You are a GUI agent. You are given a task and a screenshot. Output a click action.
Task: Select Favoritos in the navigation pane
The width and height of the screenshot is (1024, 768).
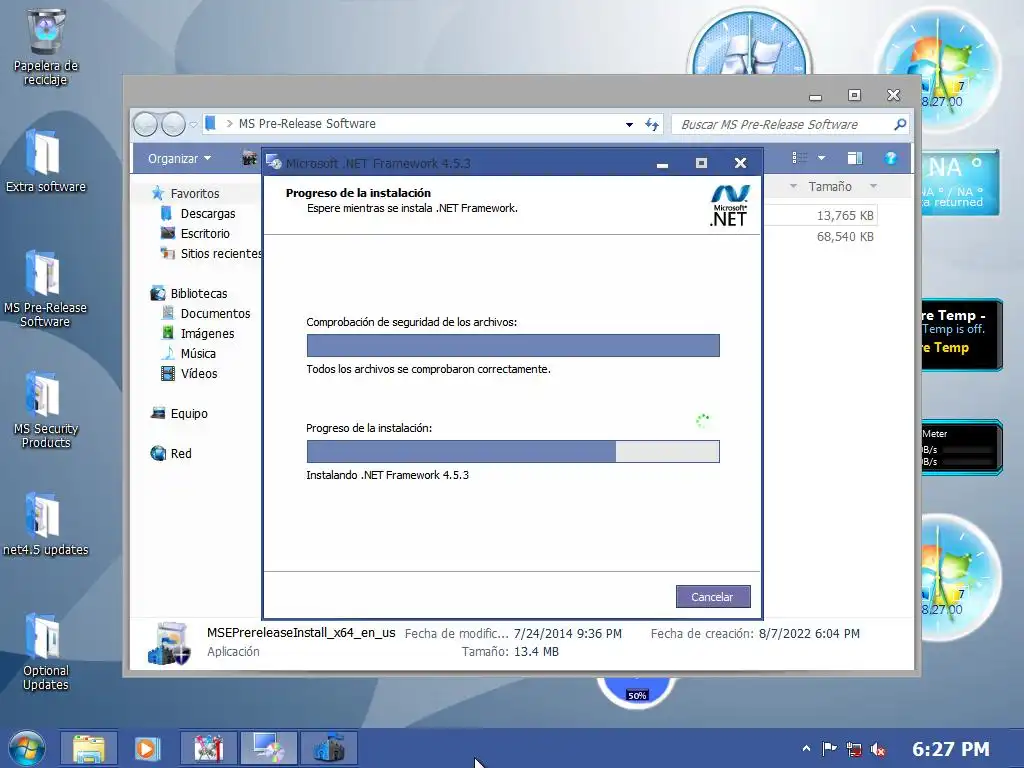195,193
